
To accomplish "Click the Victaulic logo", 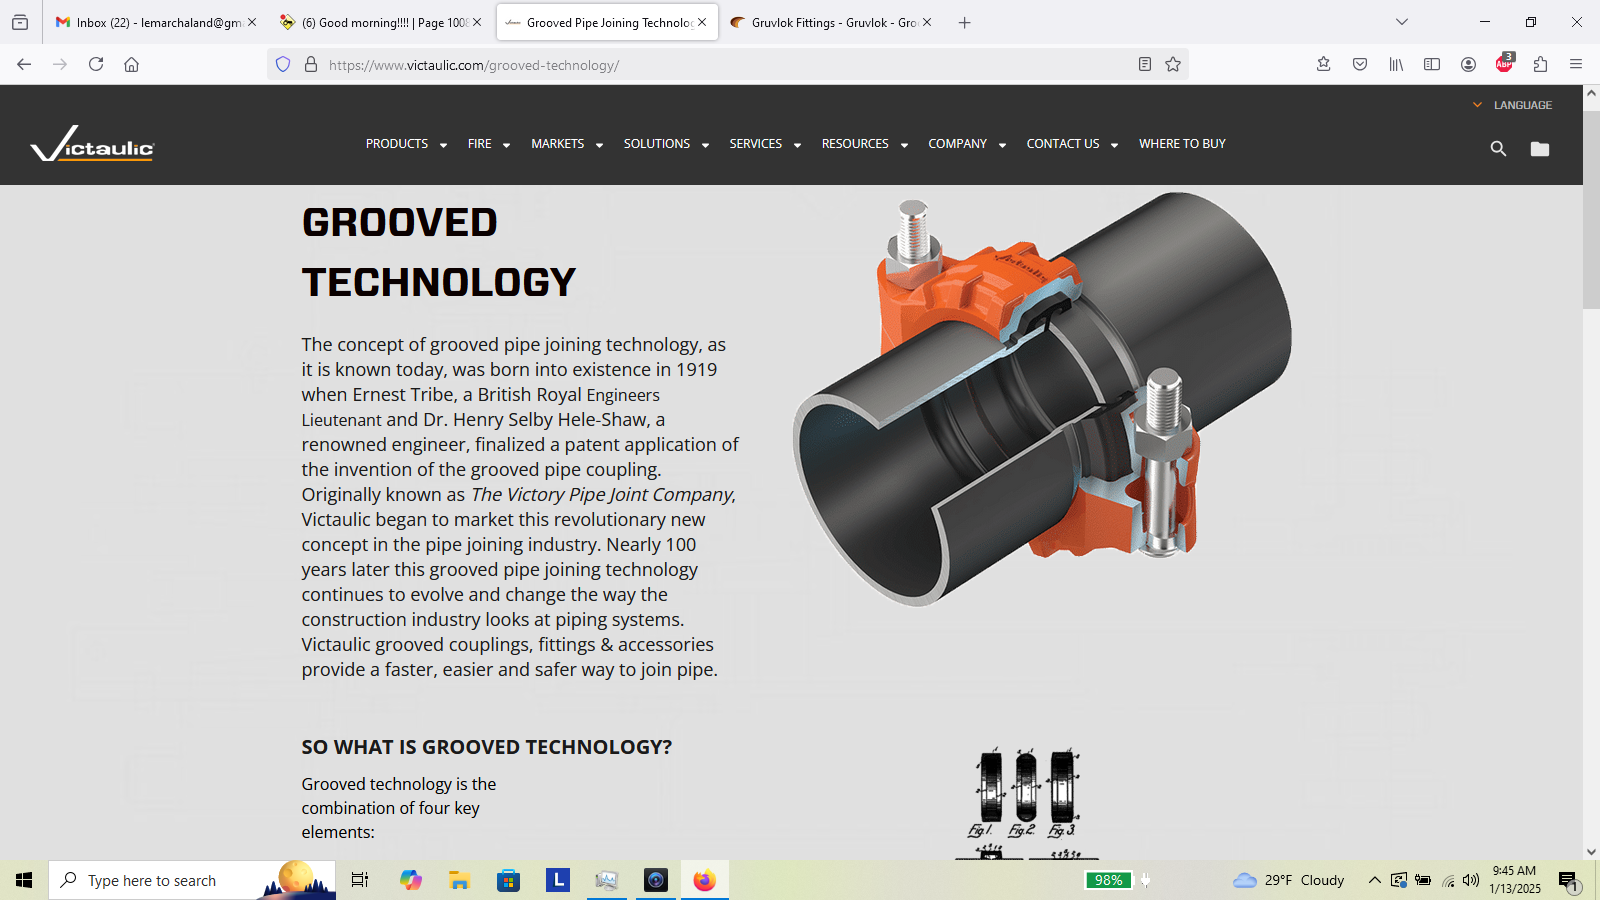I will click(x=92, y=144).
